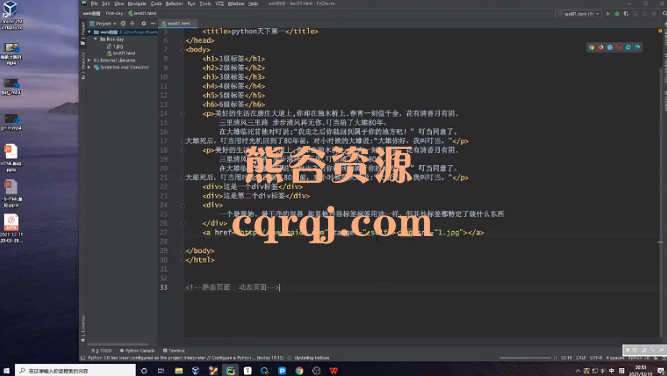The width and height of the screenshot is (667, 376).
Task: Start debugging with the green bug icon
Action: tap(617, 14)
